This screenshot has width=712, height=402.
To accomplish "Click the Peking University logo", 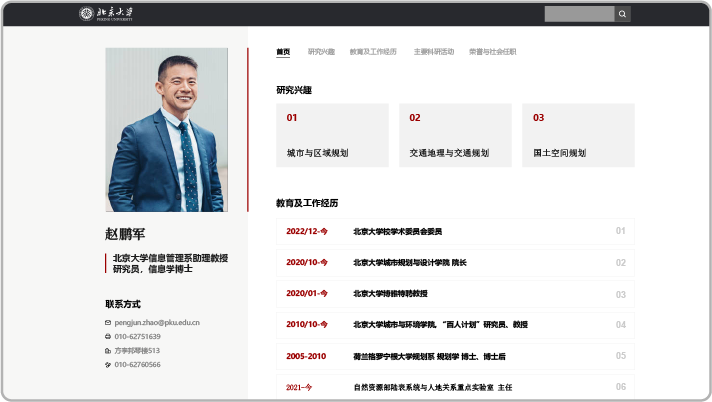I will click(x=106, y=14).
